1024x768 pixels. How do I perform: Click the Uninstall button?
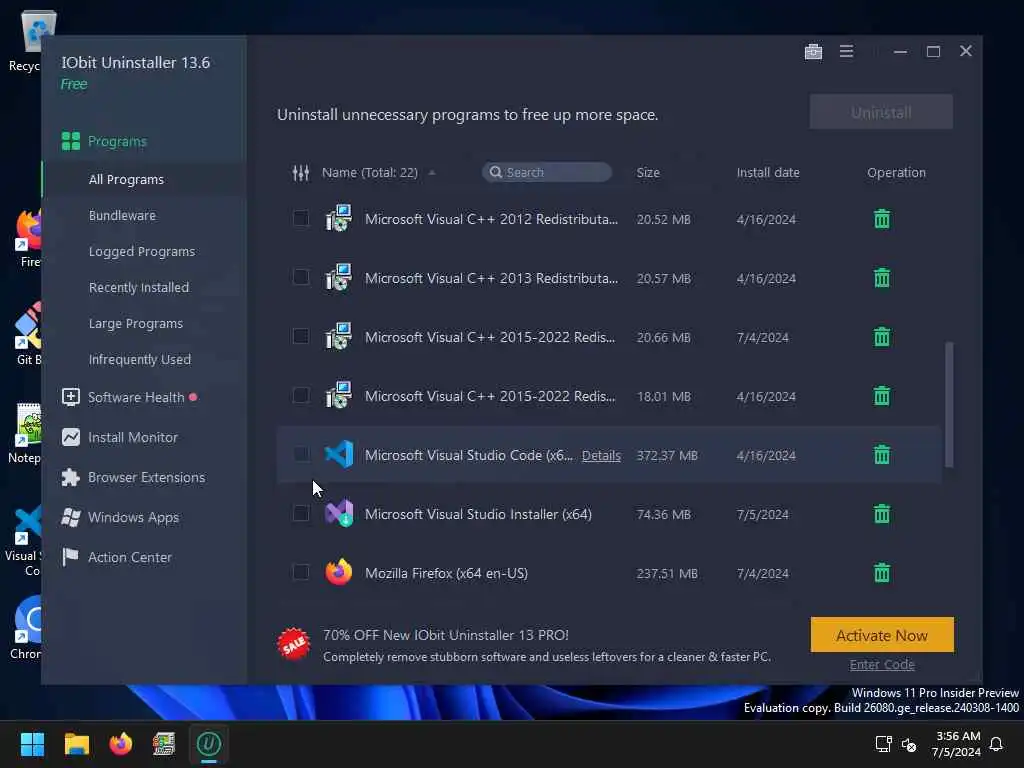coord(881,112)
